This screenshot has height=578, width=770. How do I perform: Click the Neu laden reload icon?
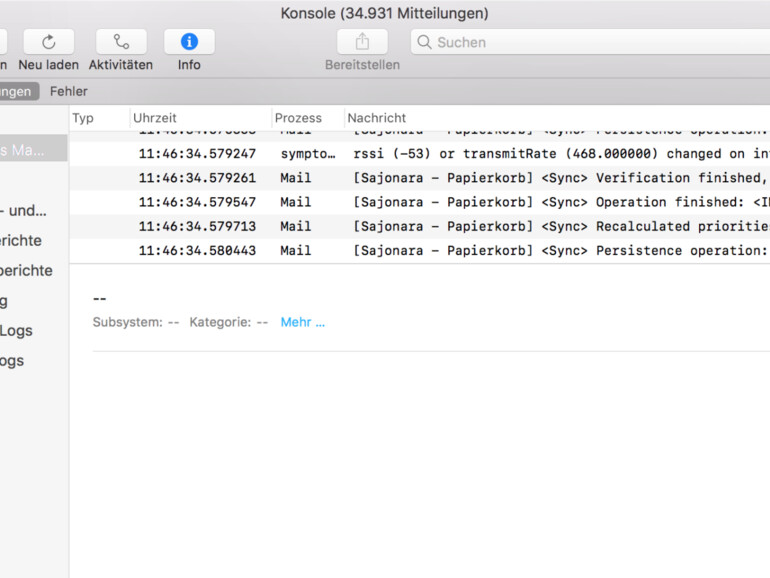tap(49, 42)
